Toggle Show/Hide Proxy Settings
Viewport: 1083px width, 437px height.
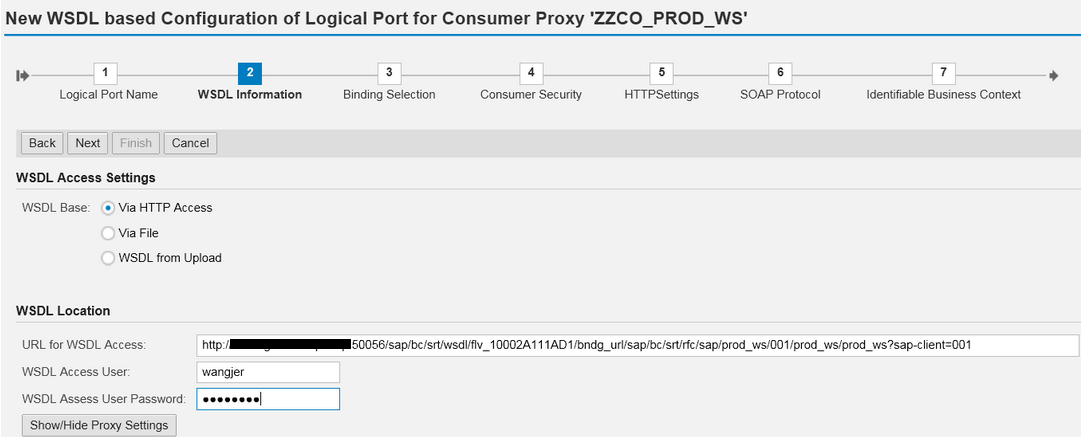pos(99,425)
